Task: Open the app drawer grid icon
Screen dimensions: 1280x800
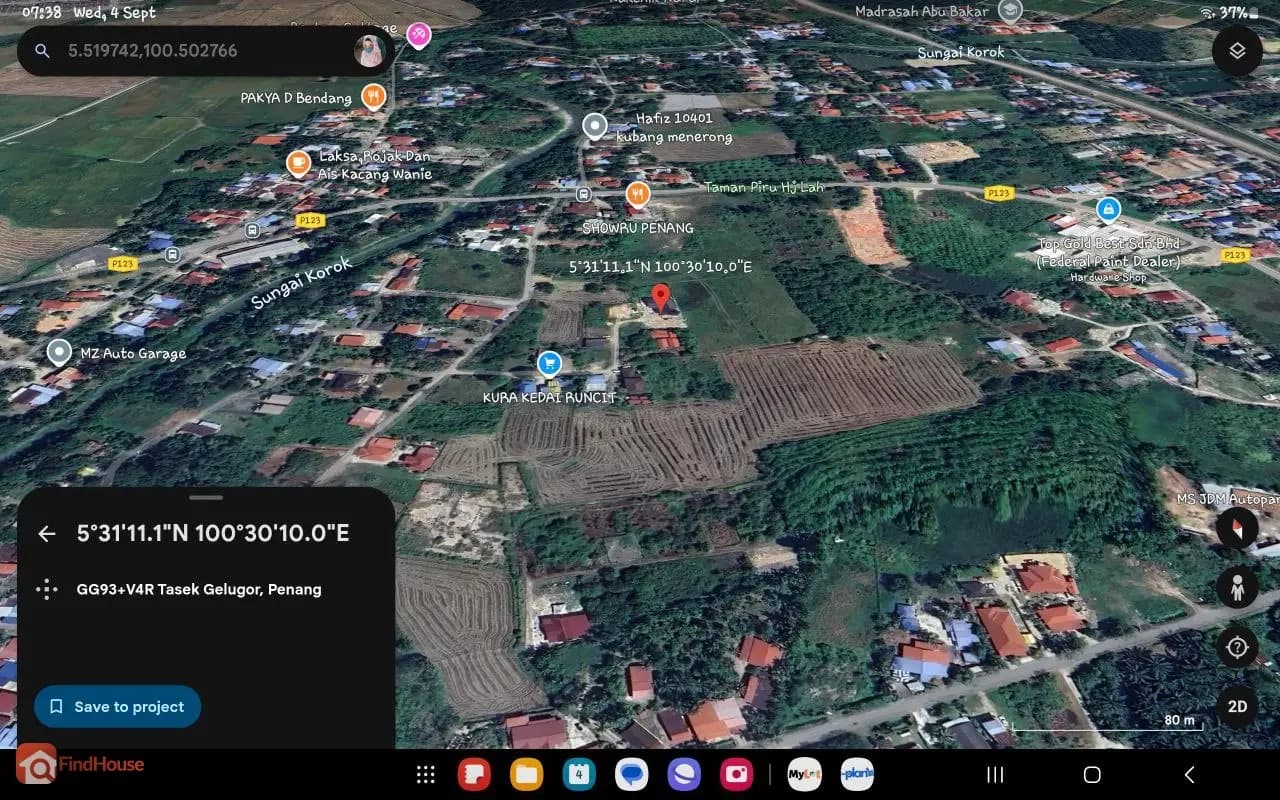Action: pos(425,774)
